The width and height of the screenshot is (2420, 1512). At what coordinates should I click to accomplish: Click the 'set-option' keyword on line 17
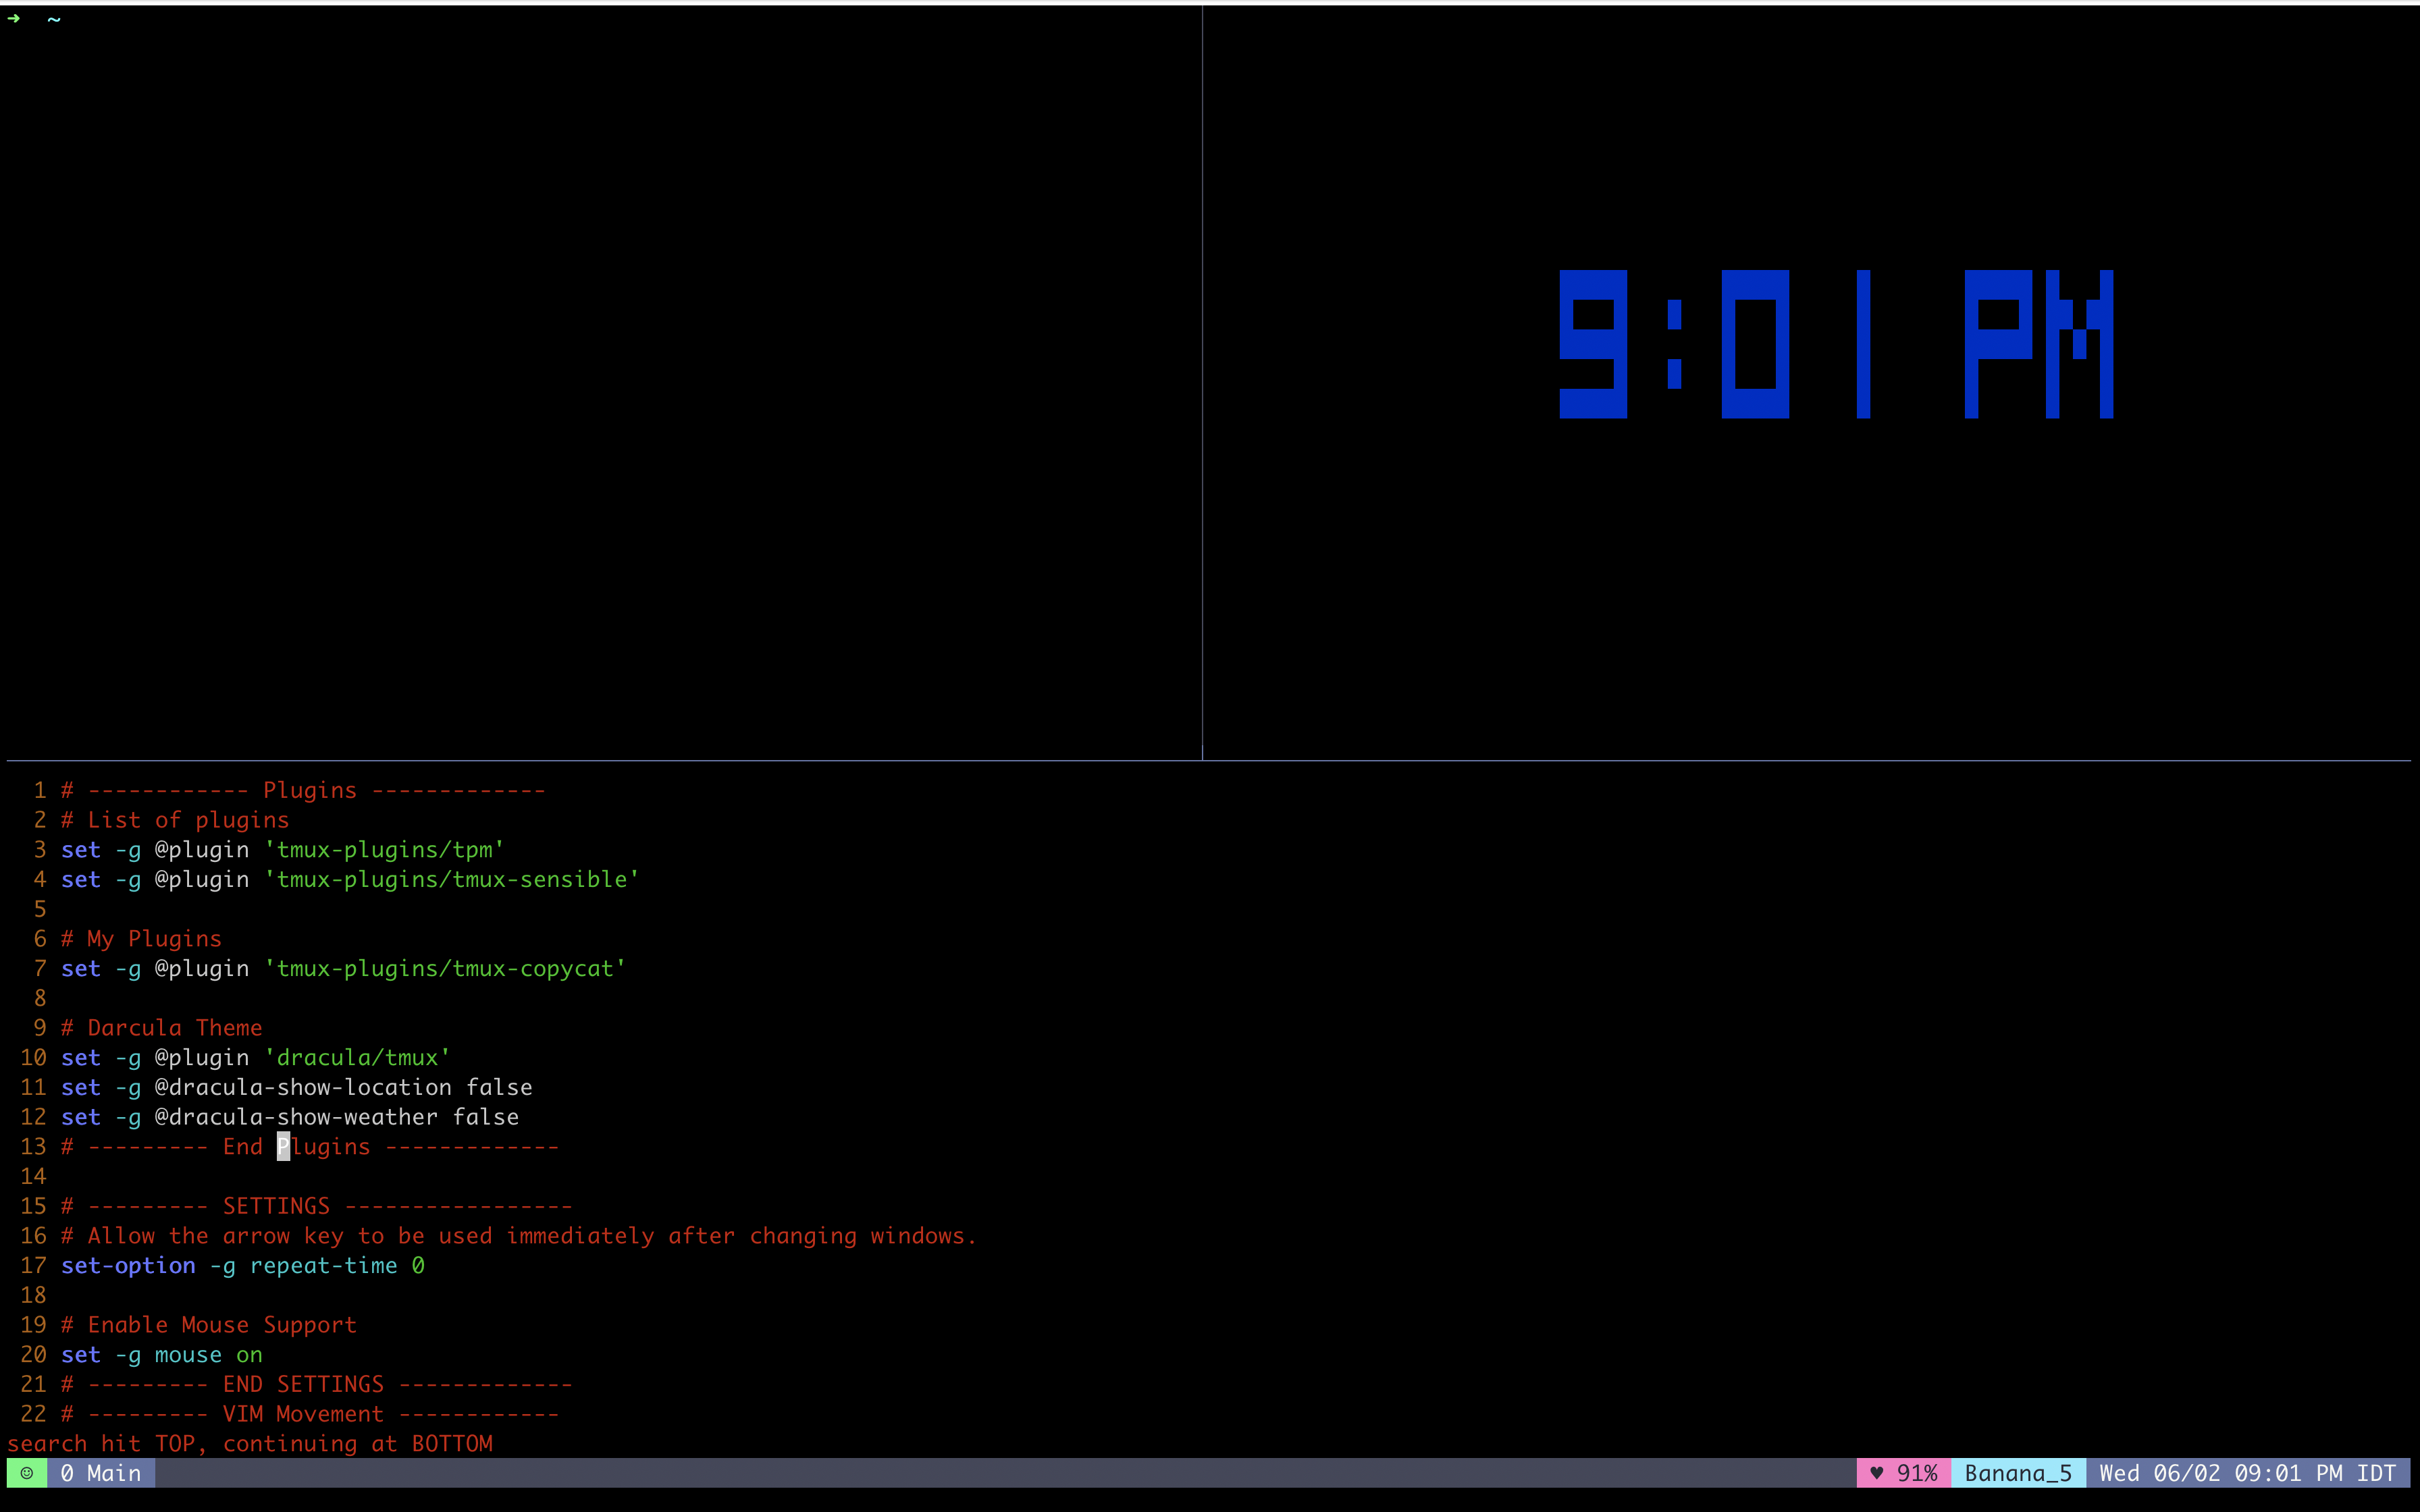[x=128, y=1265]
